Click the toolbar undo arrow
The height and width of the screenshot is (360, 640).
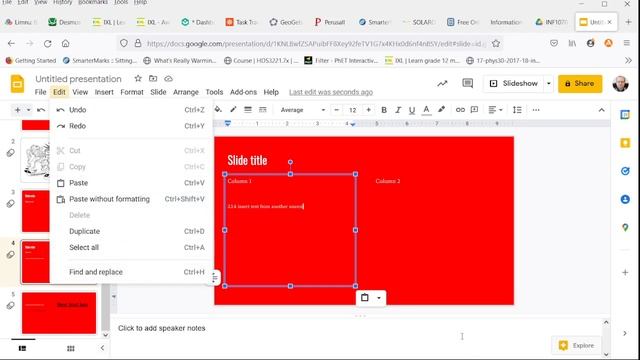click(41, 110)
